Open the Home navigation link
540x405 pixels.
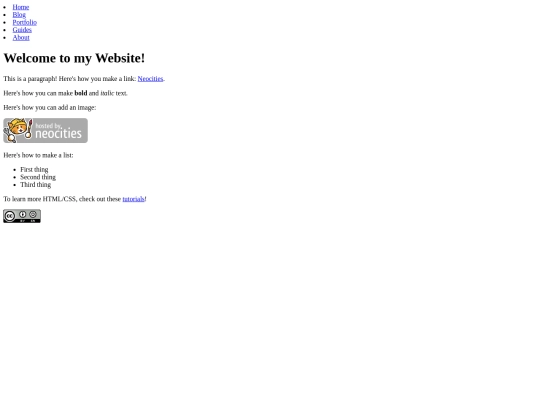click(21, 7)
